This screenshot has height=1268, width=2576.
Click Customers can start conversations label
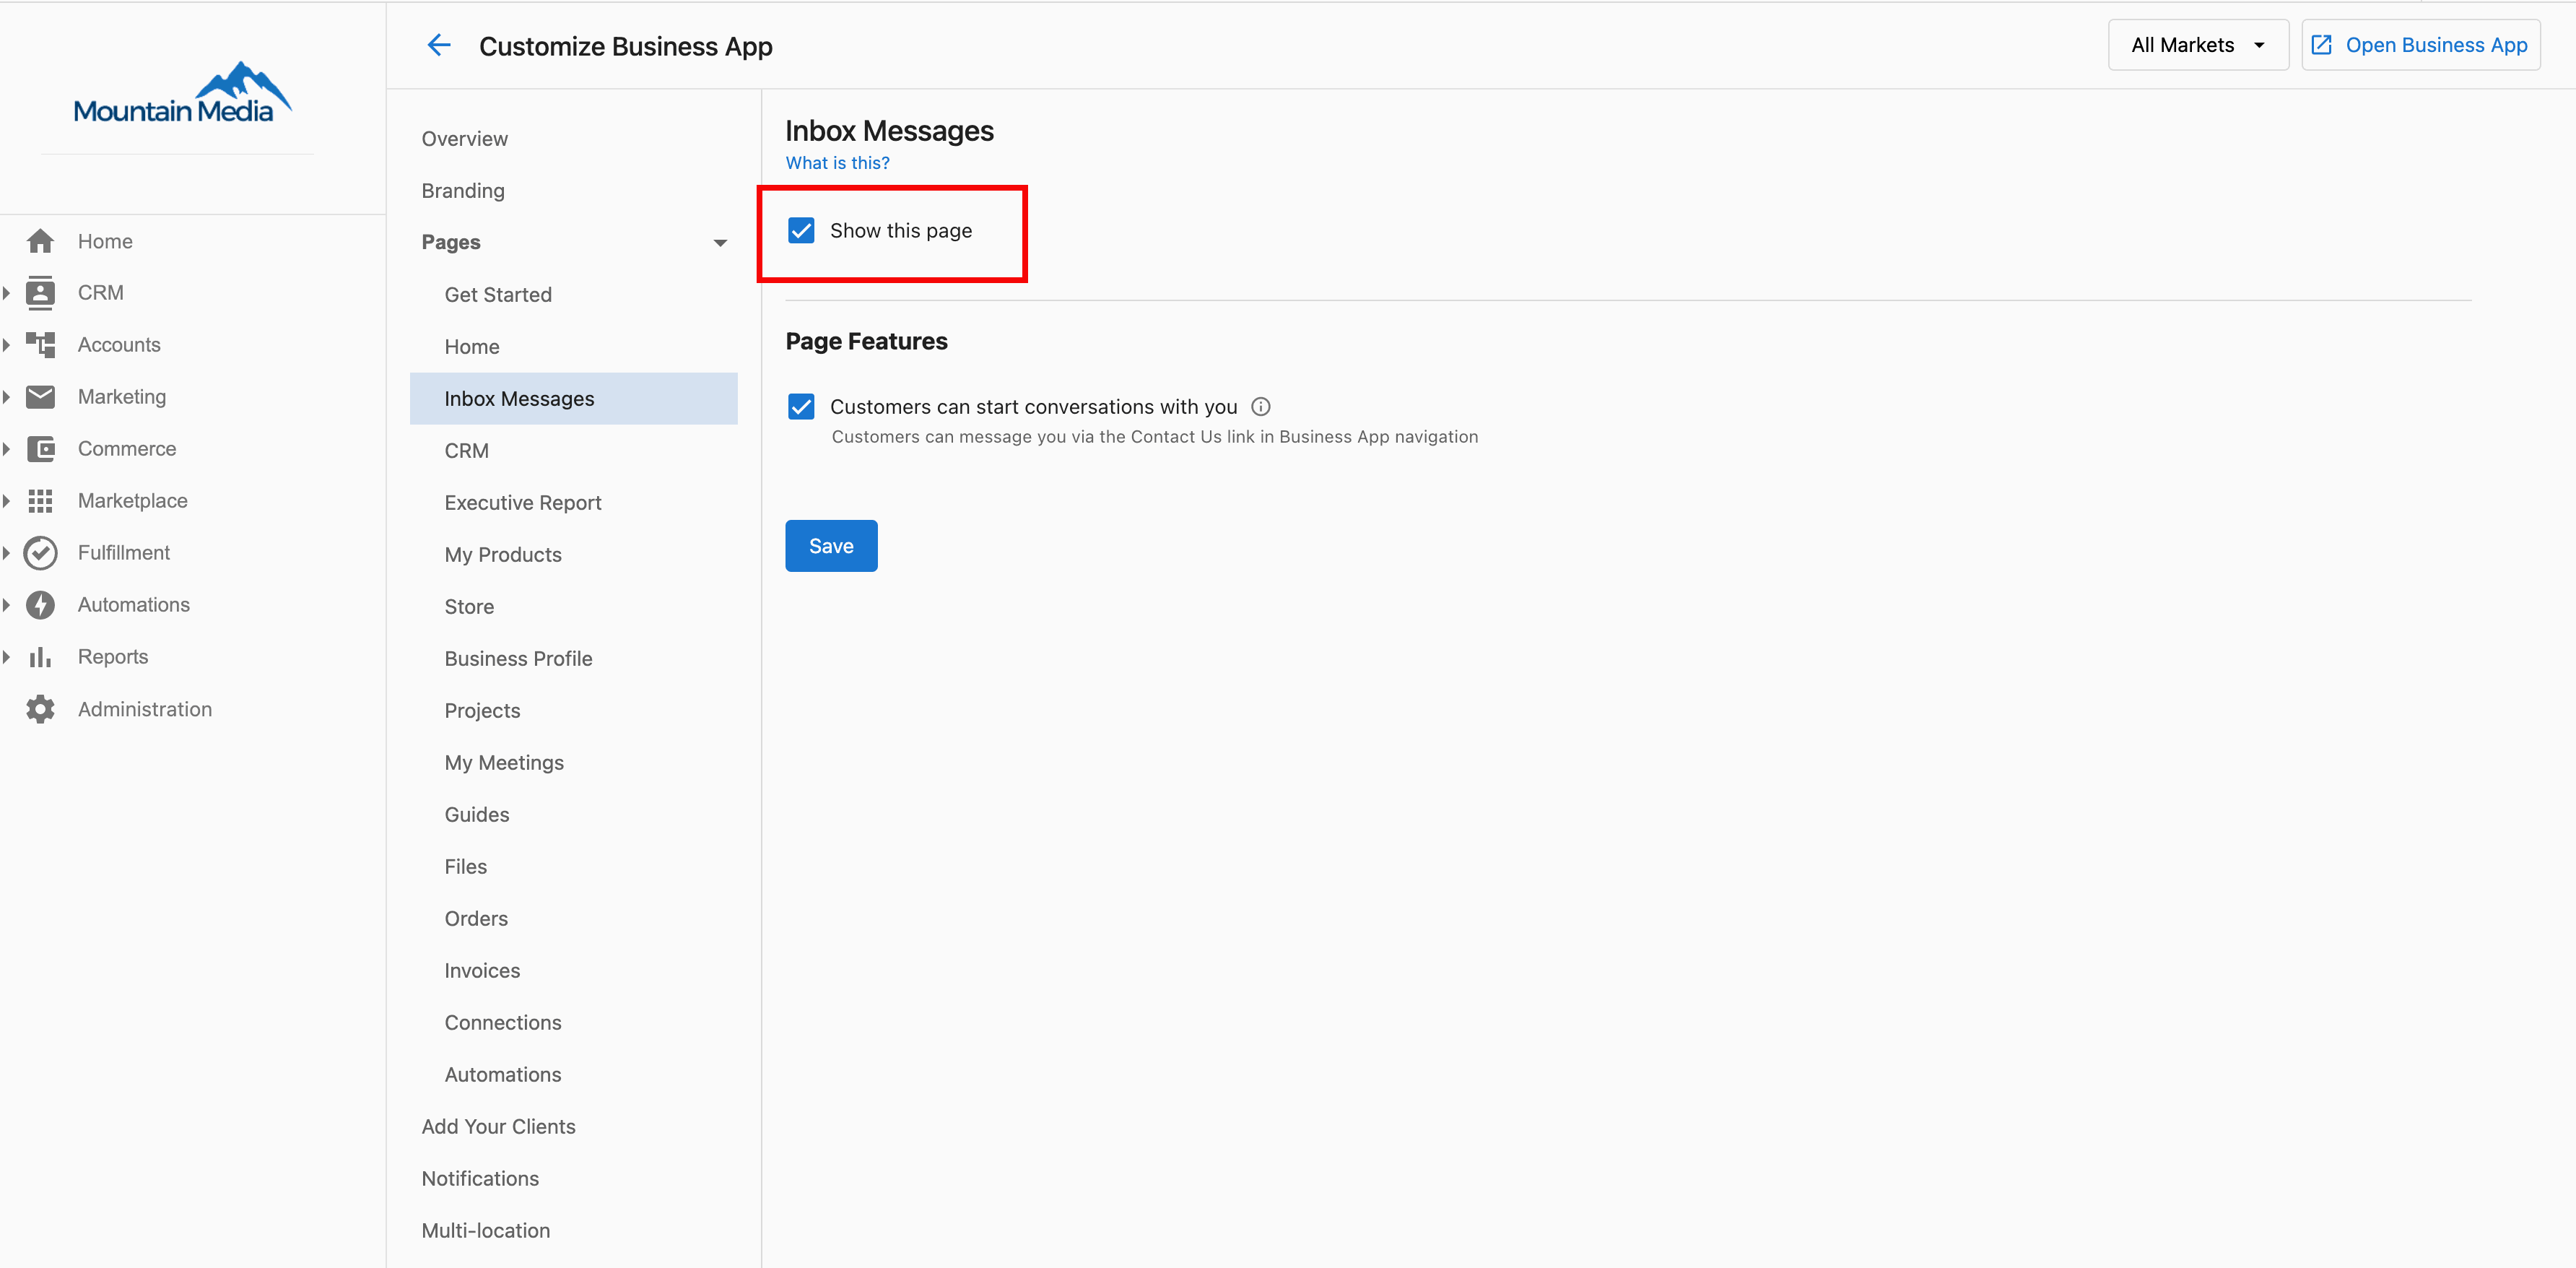tap(1034, 407)
